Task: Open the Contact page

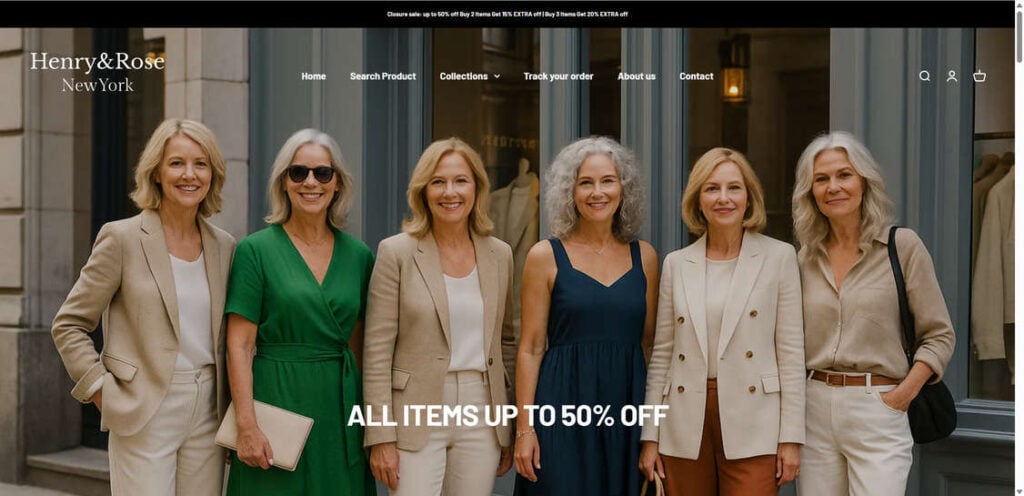Action: [696, 76]
